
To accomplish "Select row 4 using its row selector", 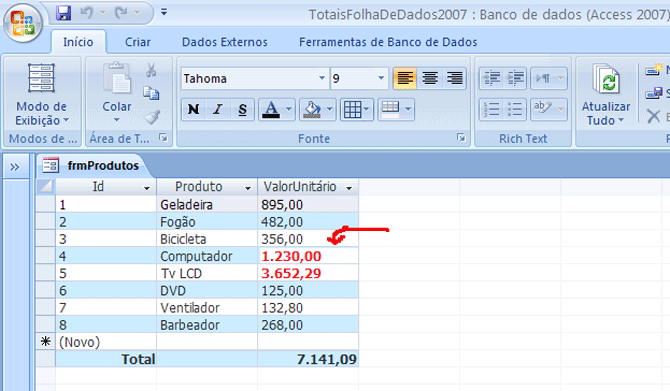I will 45,256.
